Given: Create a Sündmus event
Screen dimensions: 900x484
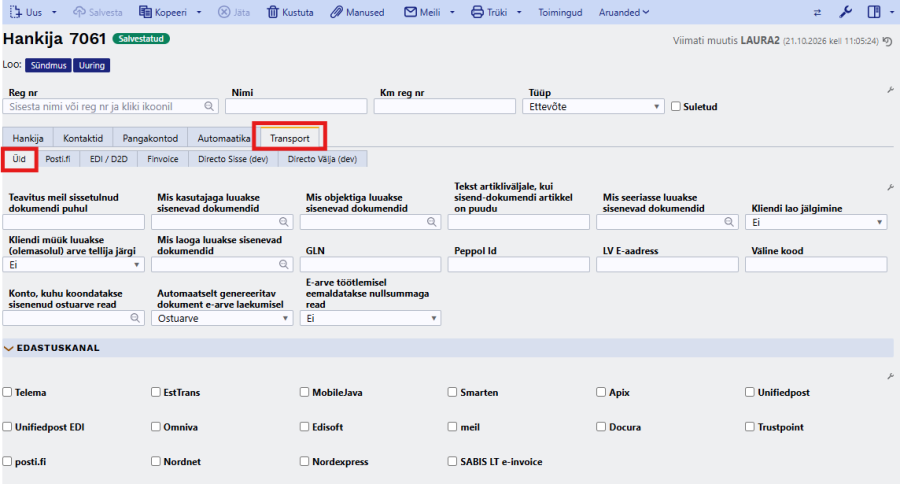Looking at the screenshot, I should coord(48,65).
